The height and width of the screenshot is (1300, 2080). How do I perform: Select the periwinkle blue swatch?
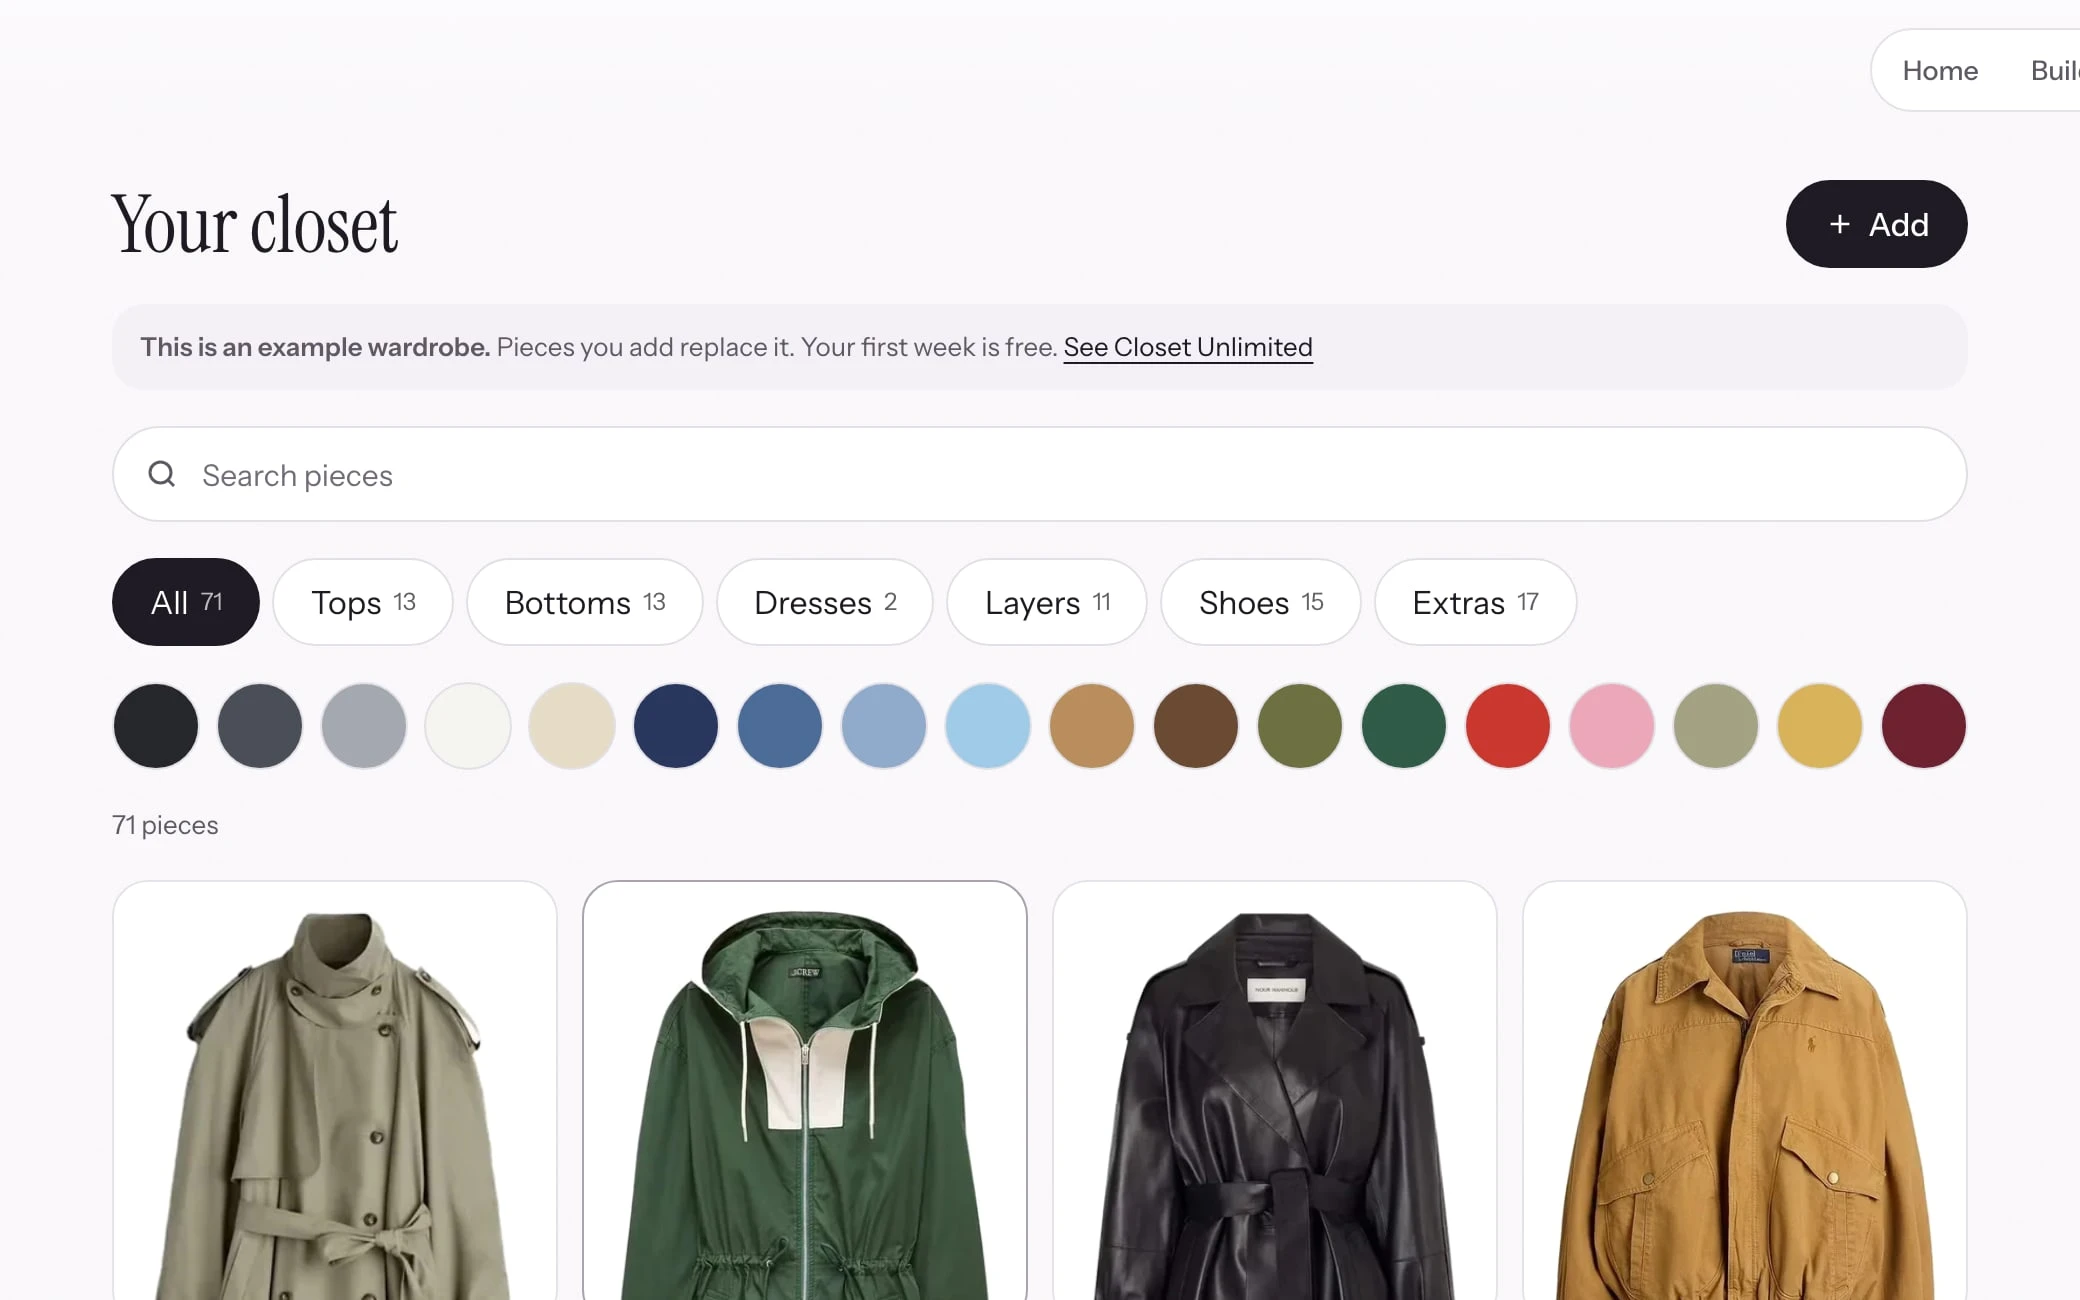(884, 726)
